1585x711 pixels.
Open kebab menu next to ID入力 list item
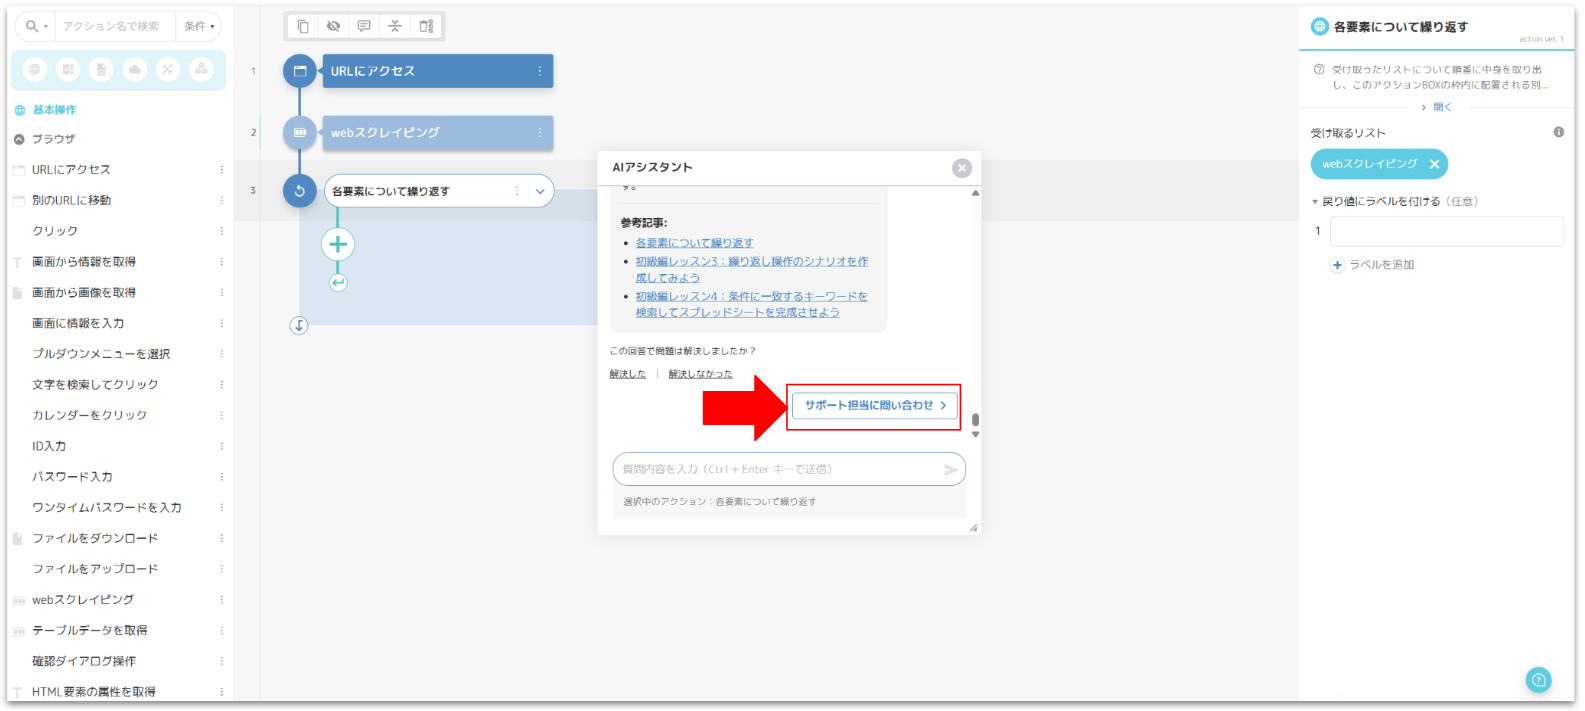click(222, 446)
